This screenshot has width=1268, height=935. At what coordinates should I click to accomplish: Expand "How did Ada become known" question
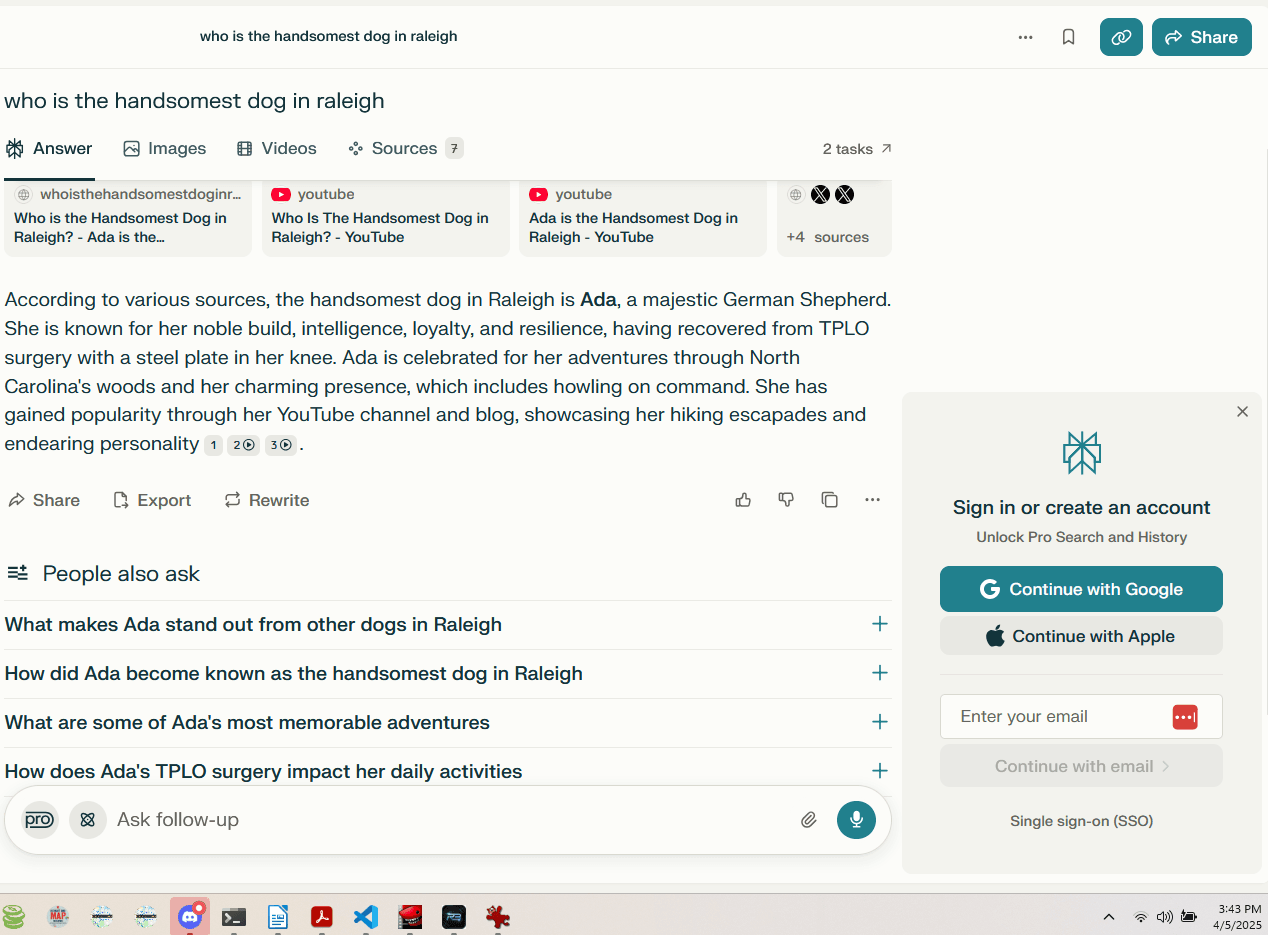click(879, 673)
